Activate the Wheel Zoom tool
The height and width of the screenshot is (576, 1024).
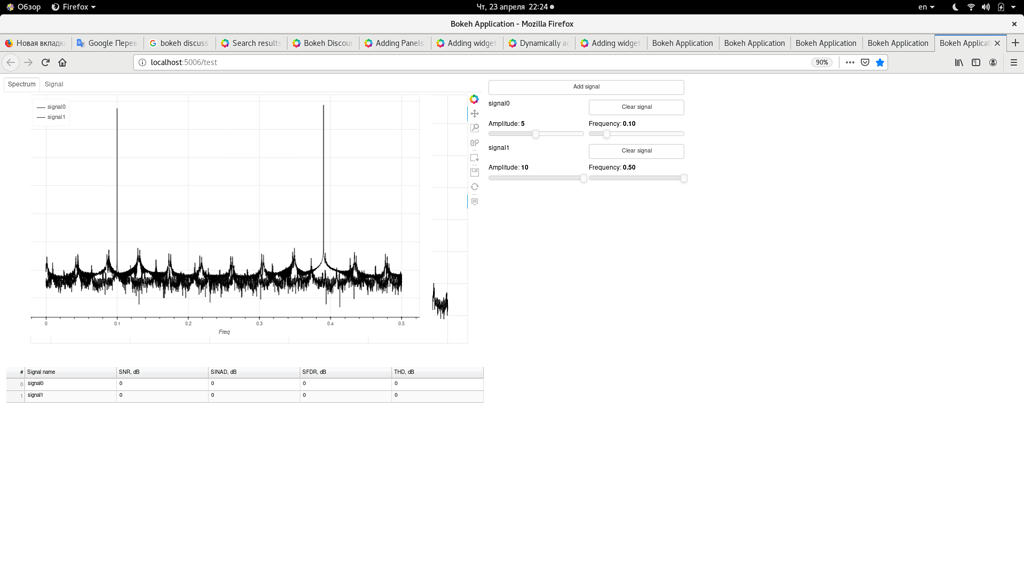point(474,142)
